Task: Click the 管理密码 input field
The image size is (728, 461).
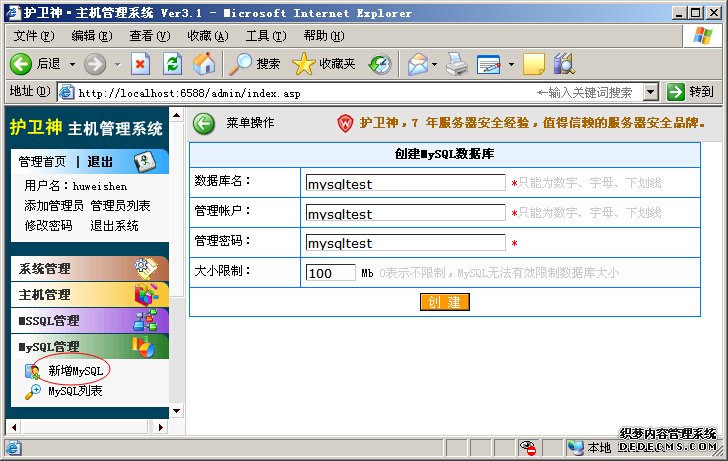Action: coord(405,242)
